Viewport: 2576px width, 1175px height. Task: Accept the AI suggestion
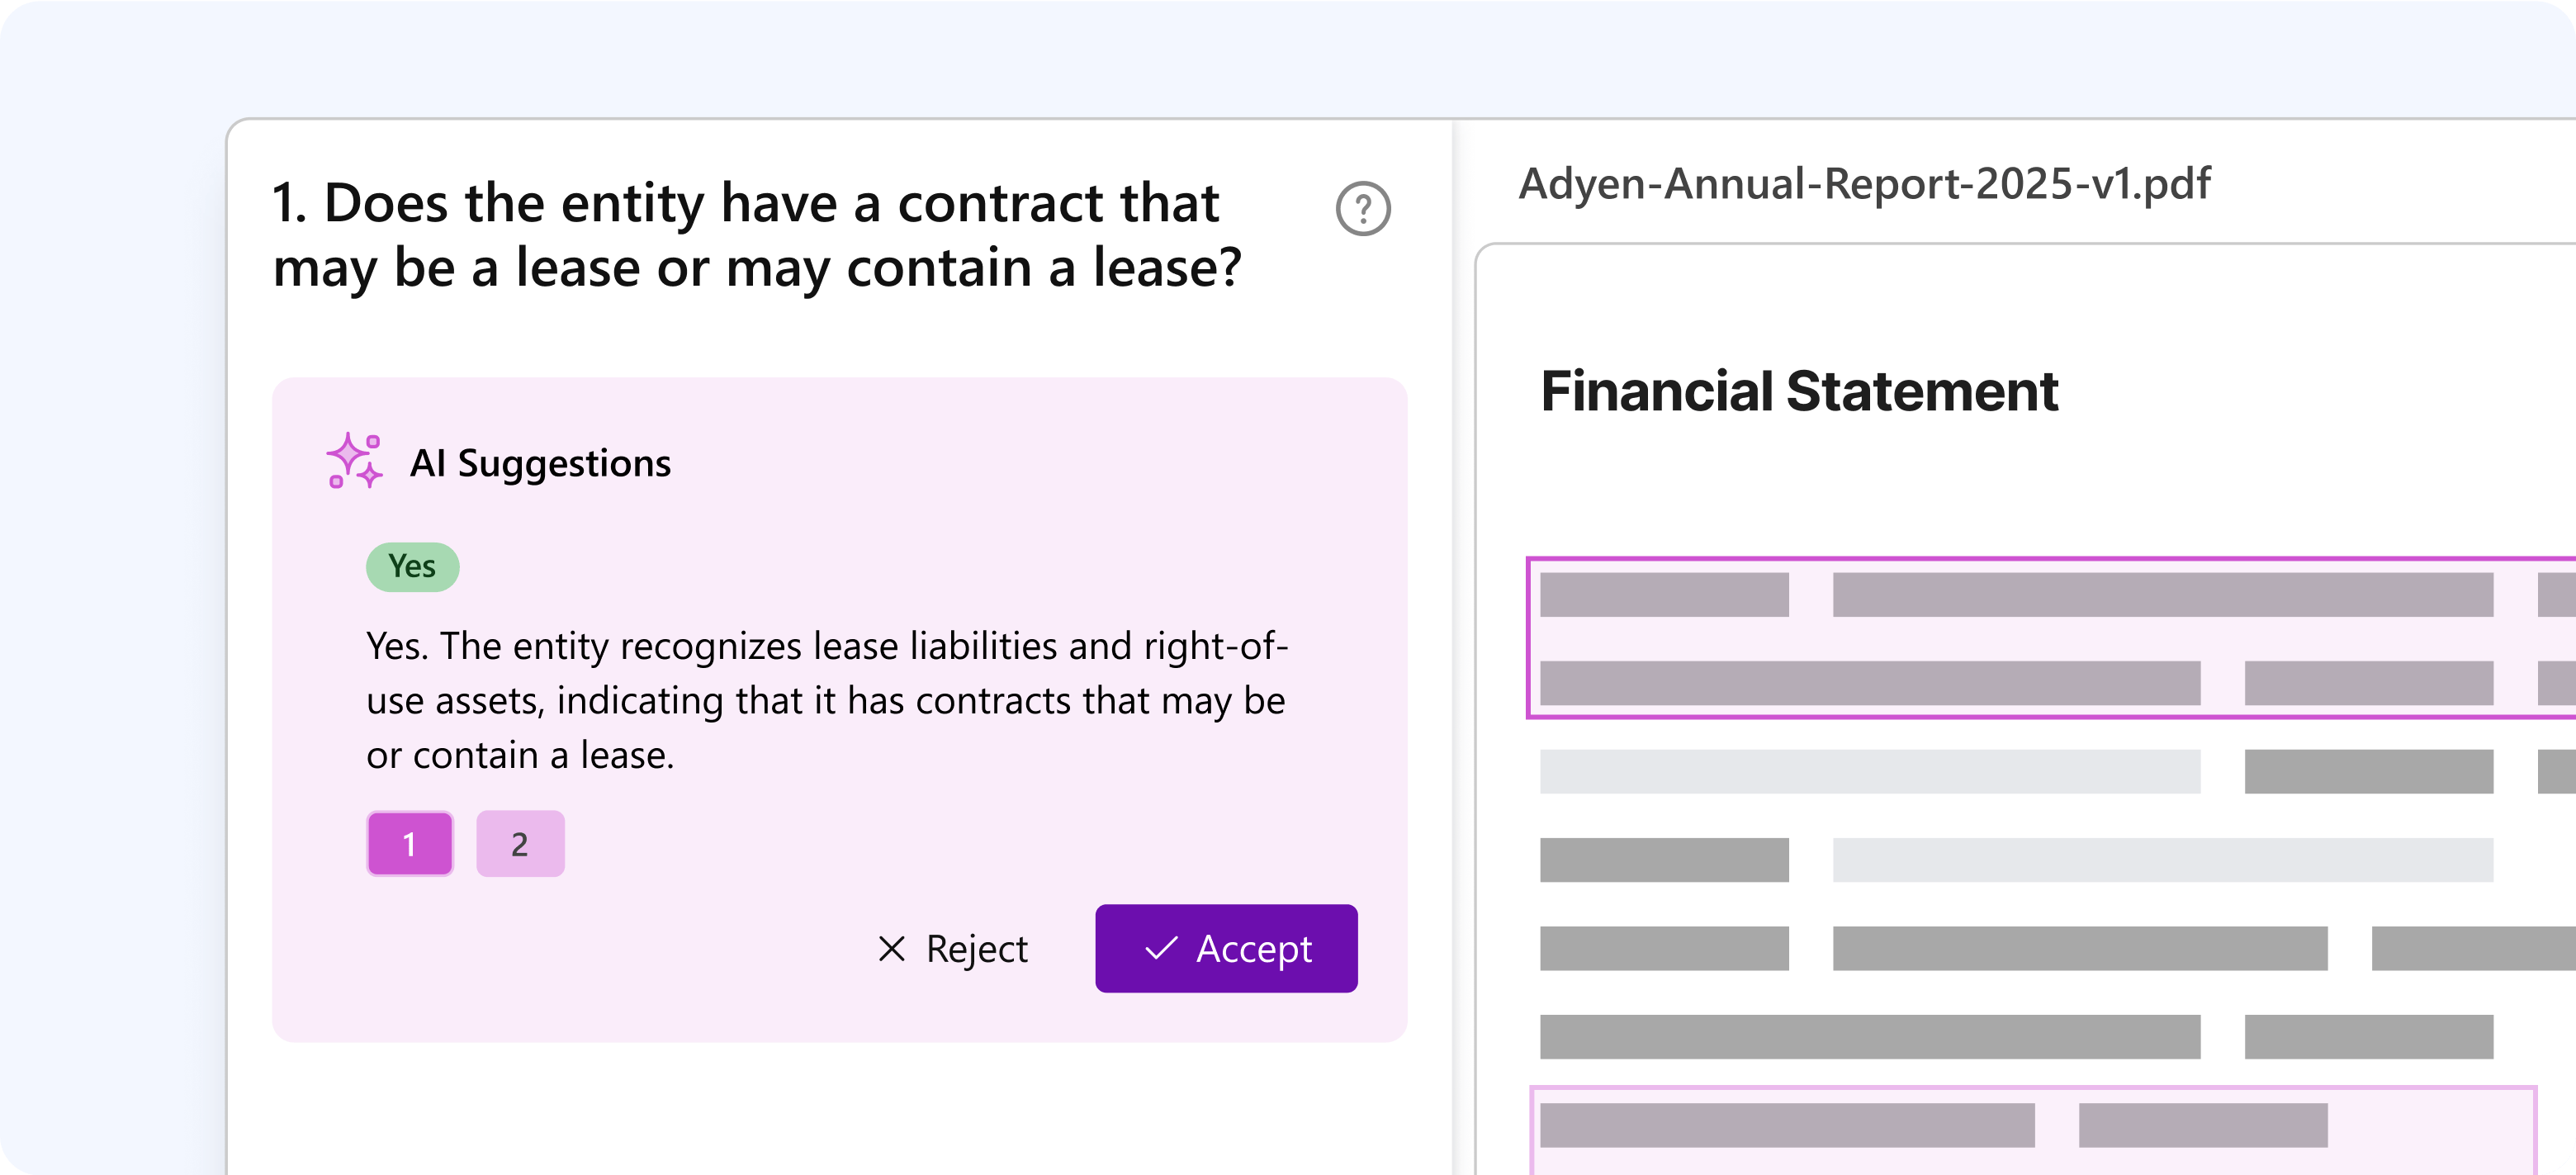coord(1226,948)
